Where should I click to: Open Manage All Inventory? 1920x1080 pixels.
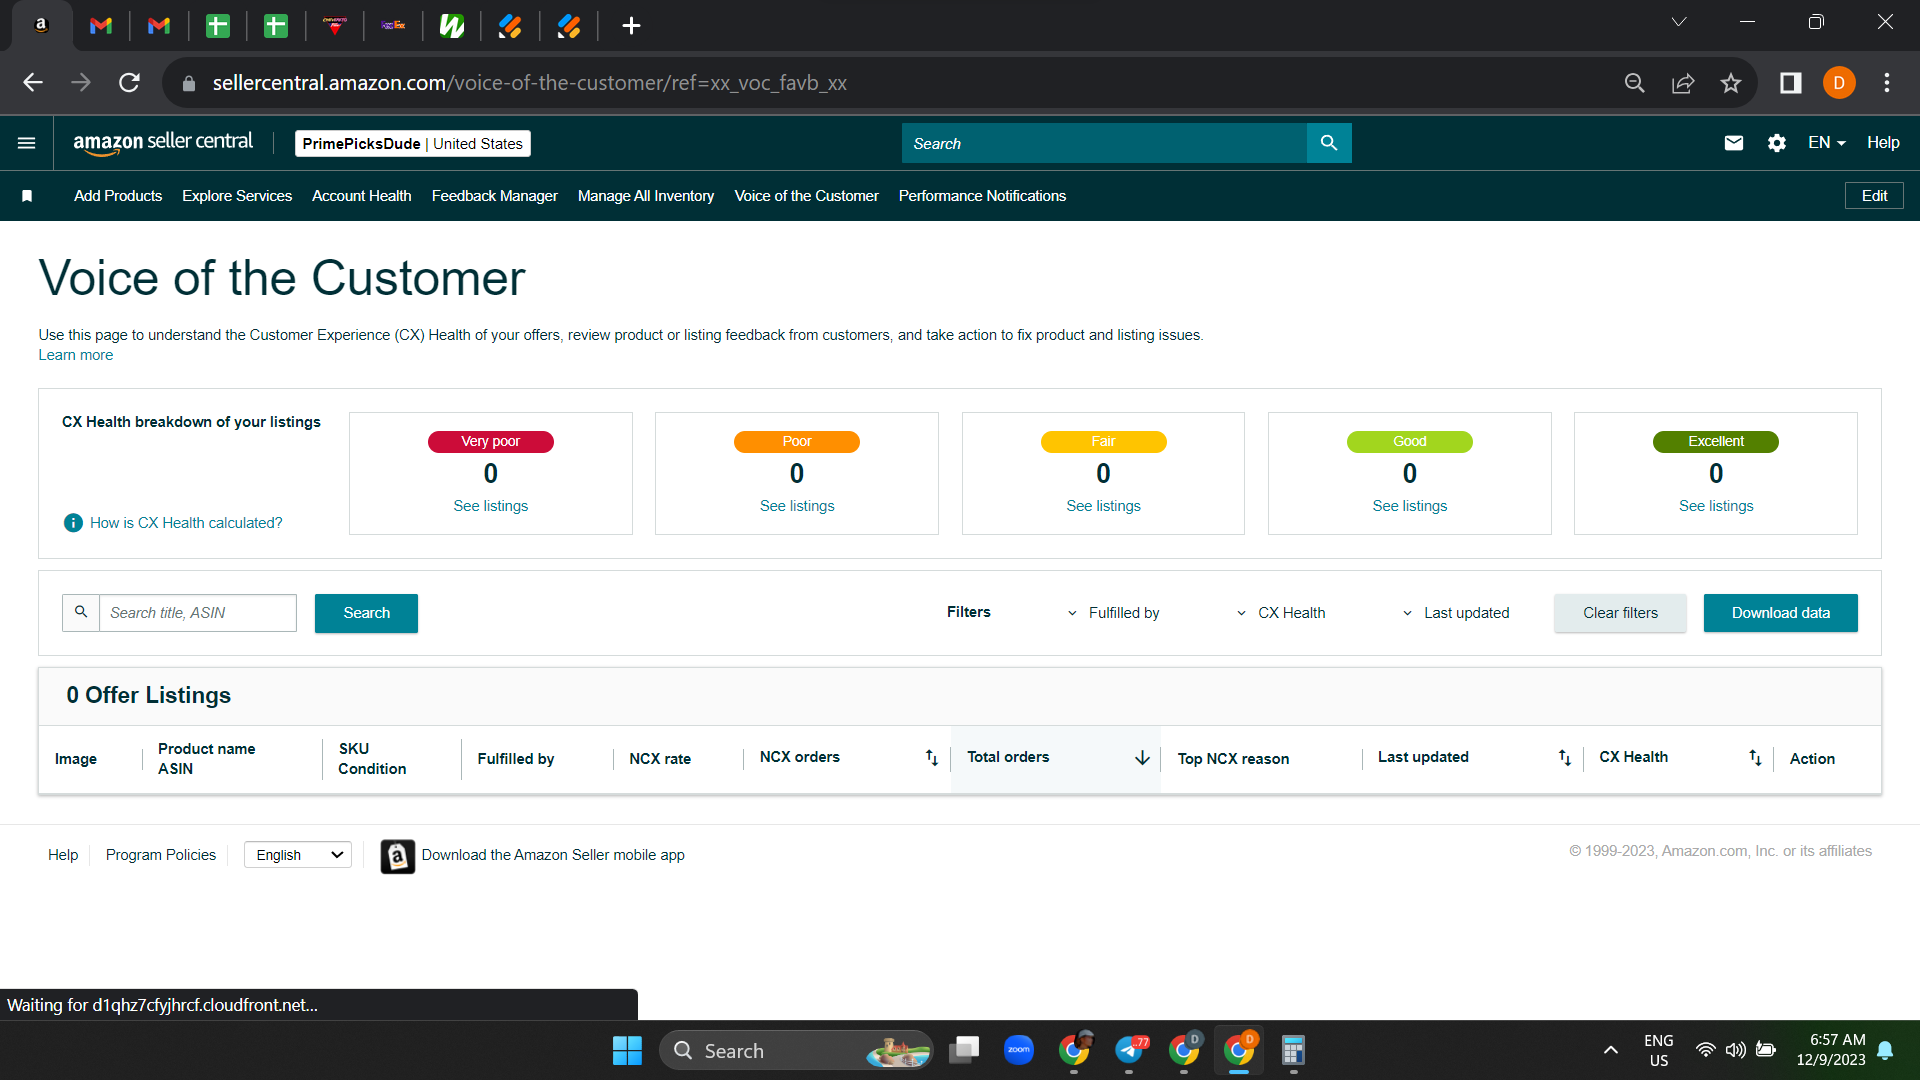[x=646, y=196]
